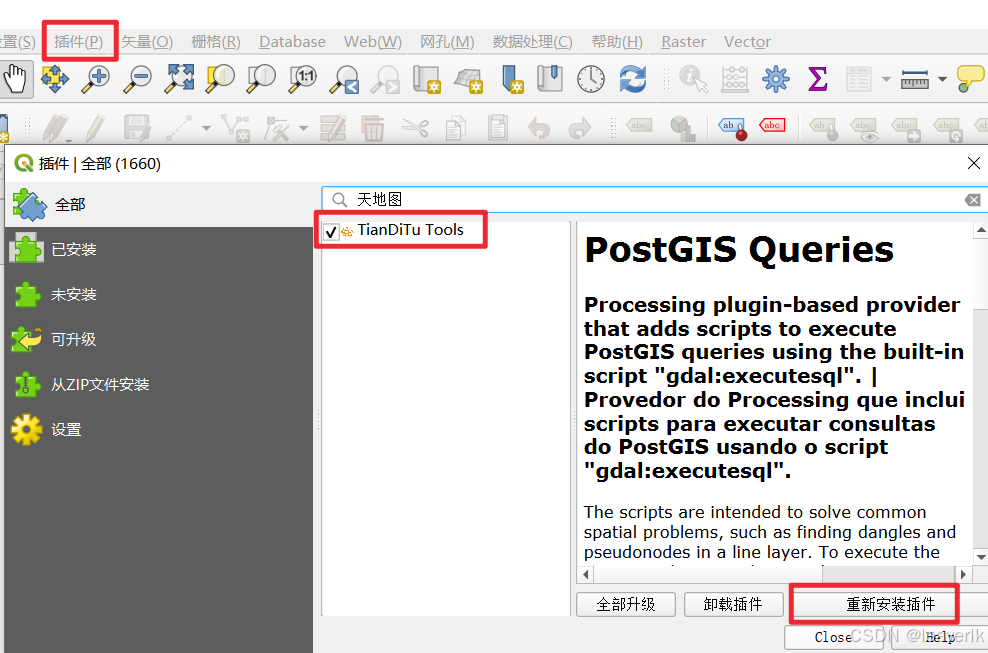Open Temporal Controller clock icon
The width and height of the screenshot is (988, 653).
591,79
